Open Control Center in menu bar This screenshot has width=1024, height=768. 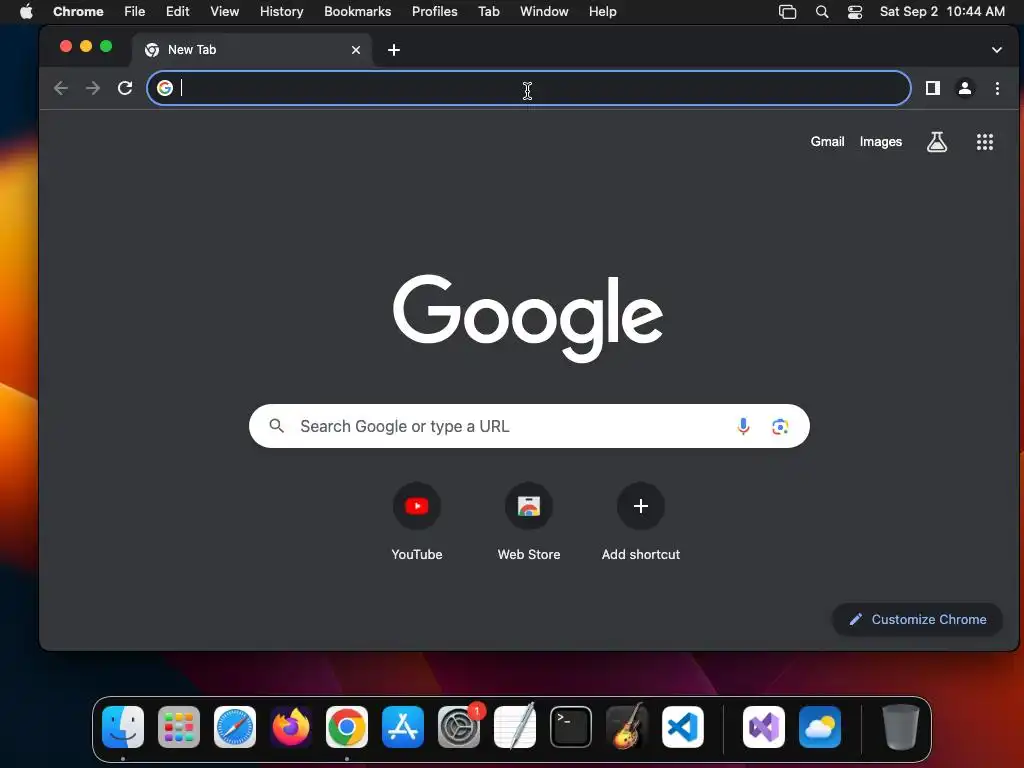coord(855,12)
